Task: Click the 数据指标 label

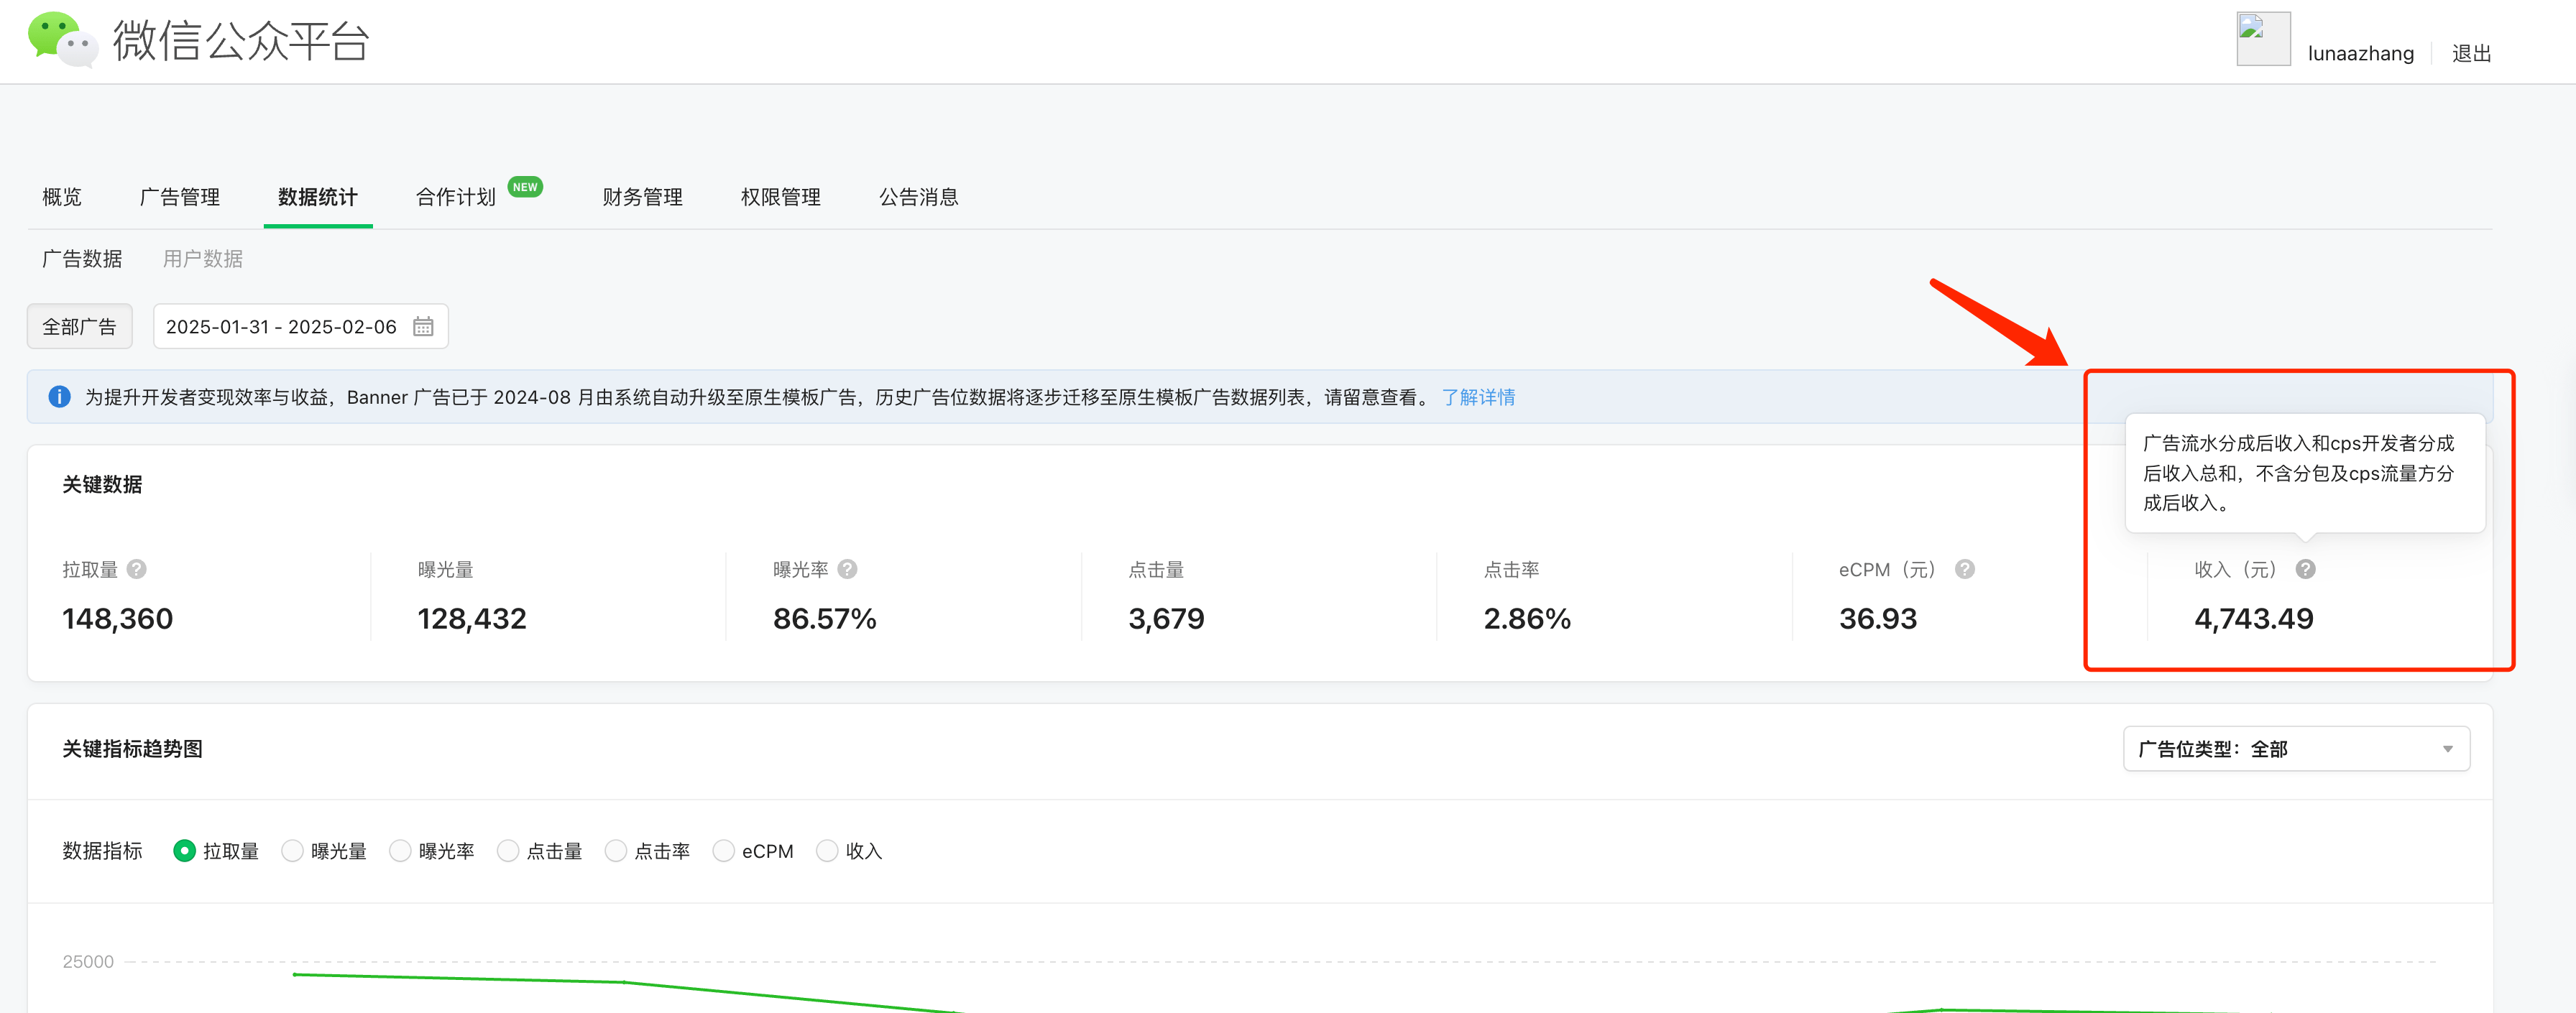Action: pos(102,851)
